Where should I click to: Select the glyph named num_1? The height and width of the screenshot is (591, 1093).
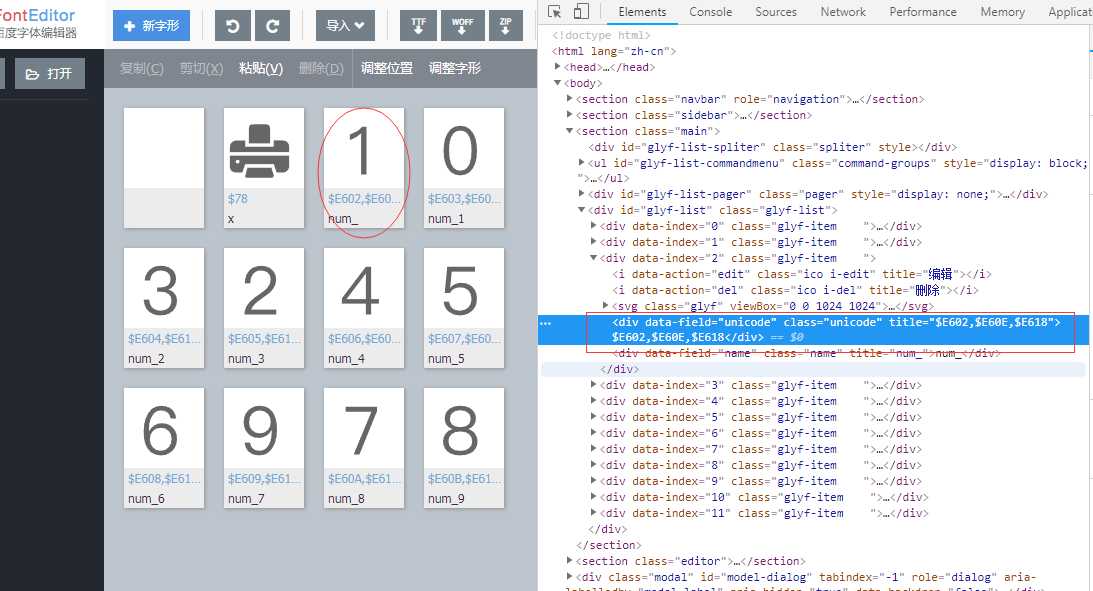464,167
